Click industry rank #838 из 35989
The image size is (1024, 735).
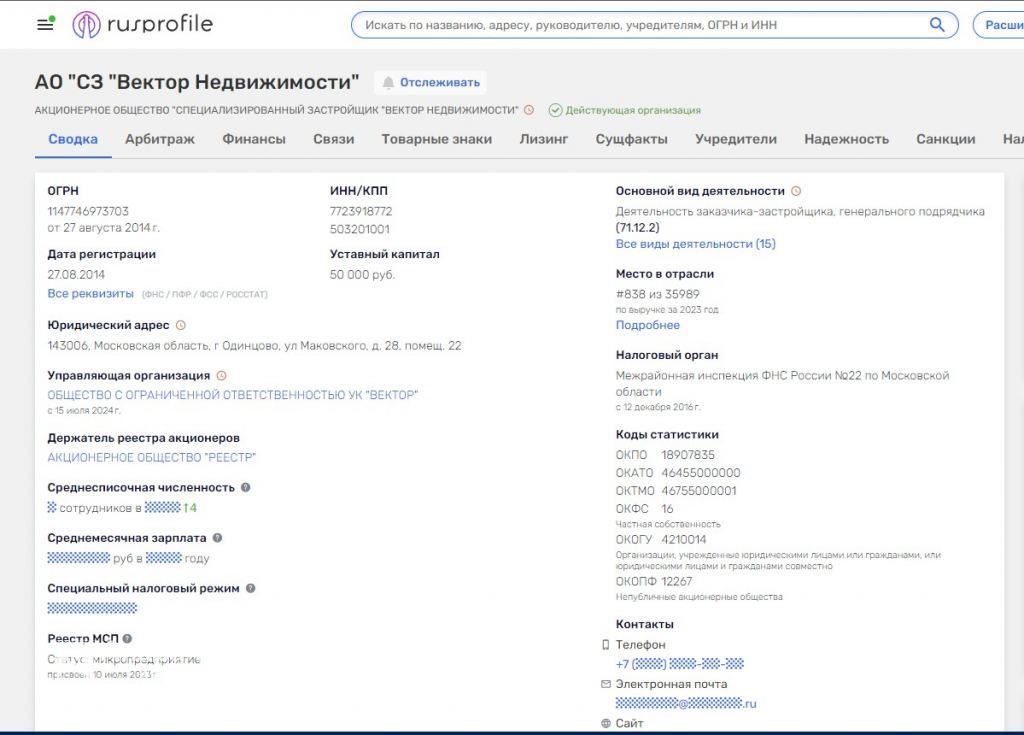658,294
